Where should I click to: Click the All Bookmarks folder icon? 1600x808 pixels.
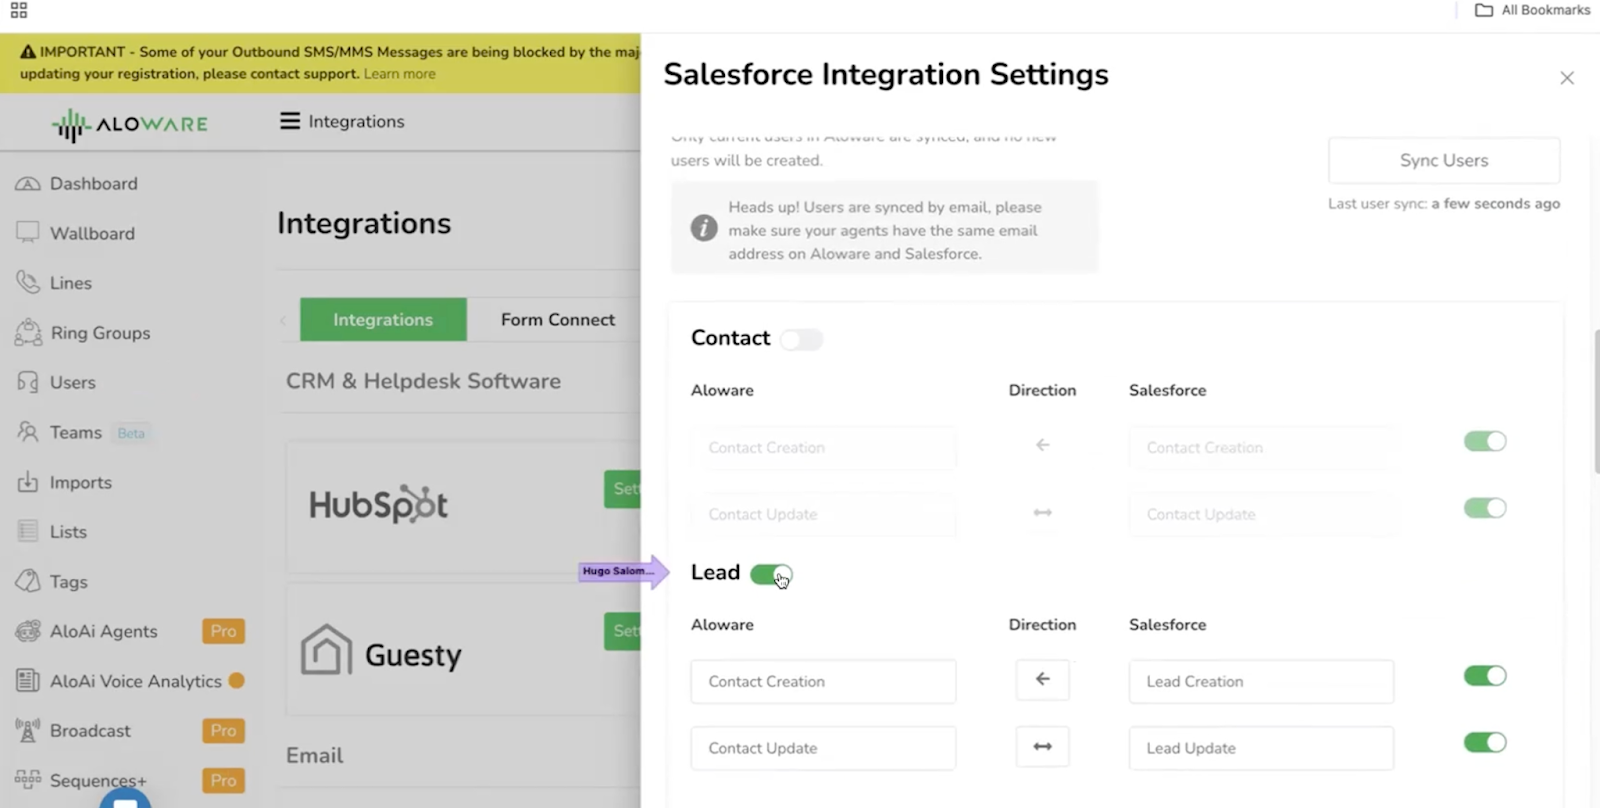pyautogui.click(x=1484, y=10)
